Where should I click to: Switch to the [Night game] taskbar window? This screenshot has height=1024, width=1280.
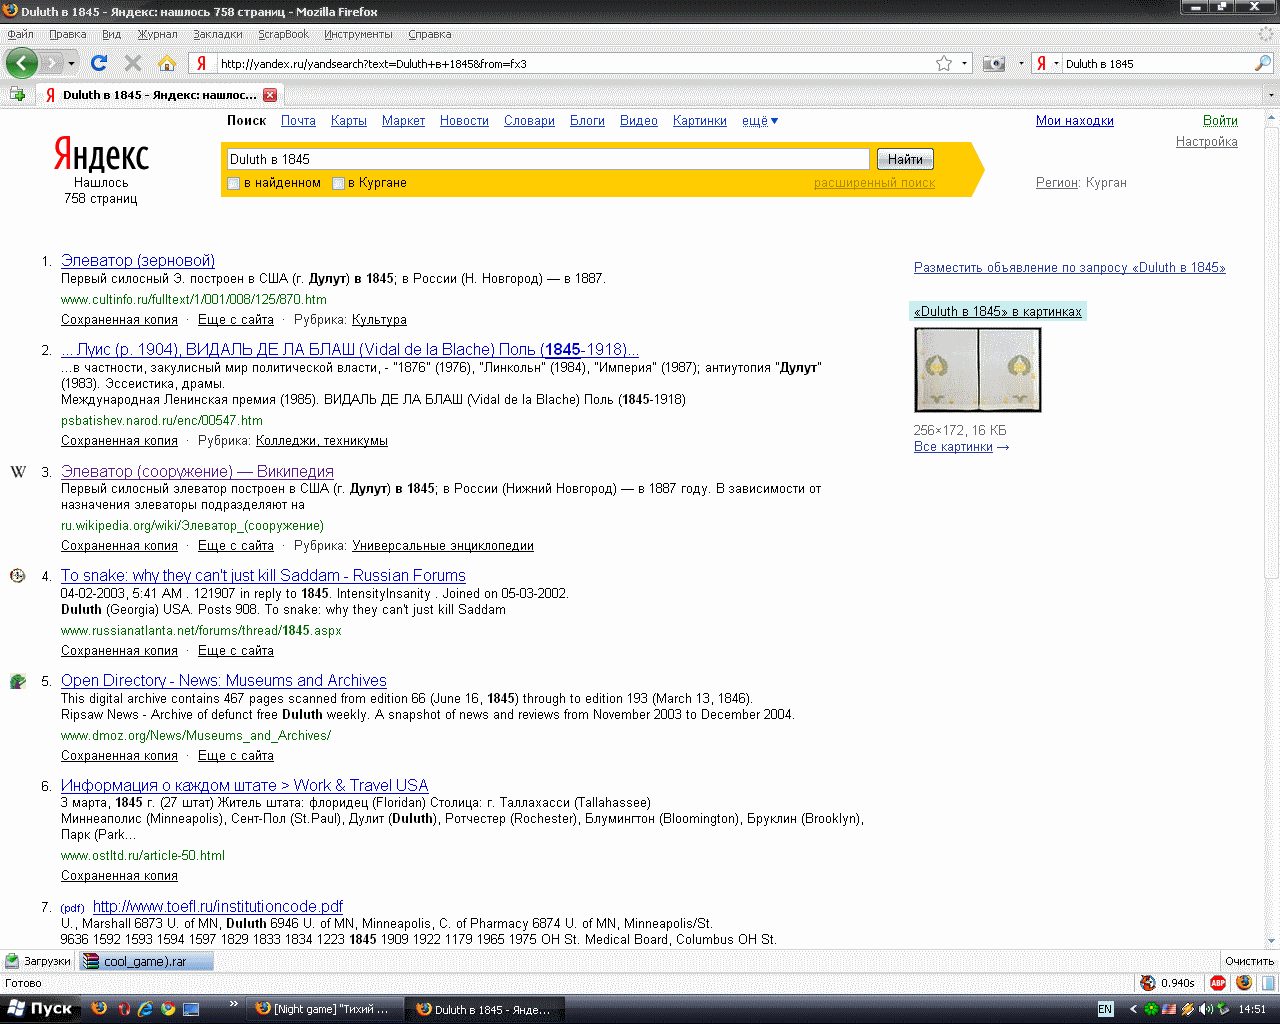[x=324, y=1009]
